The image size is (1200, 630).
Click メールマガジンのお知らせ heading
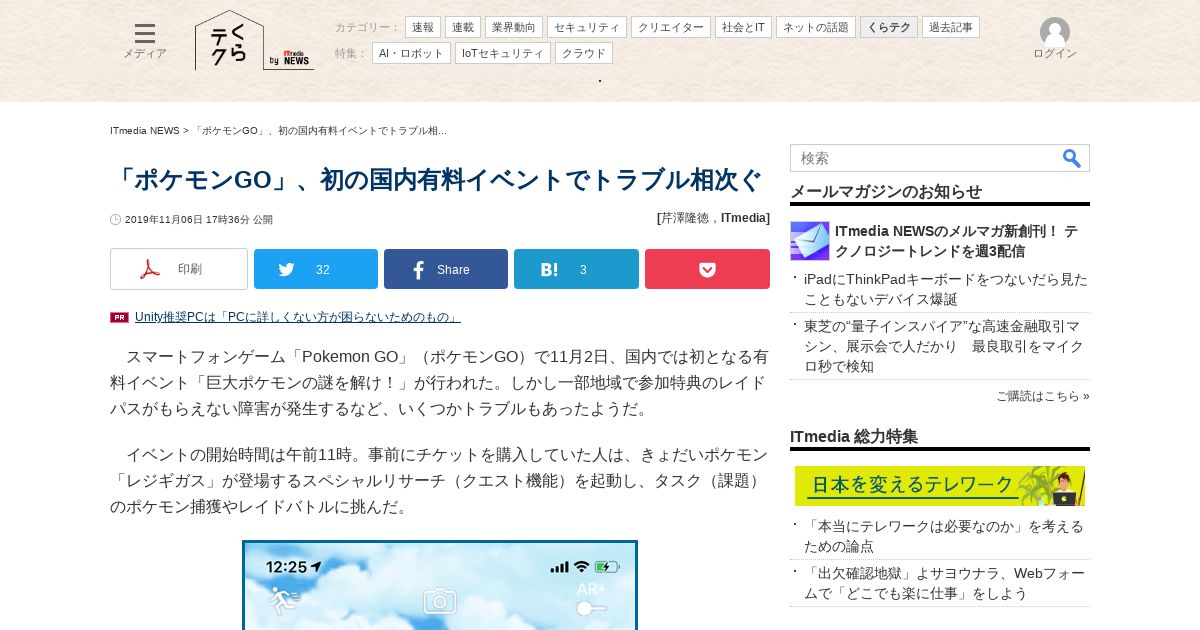click(886, 191)
